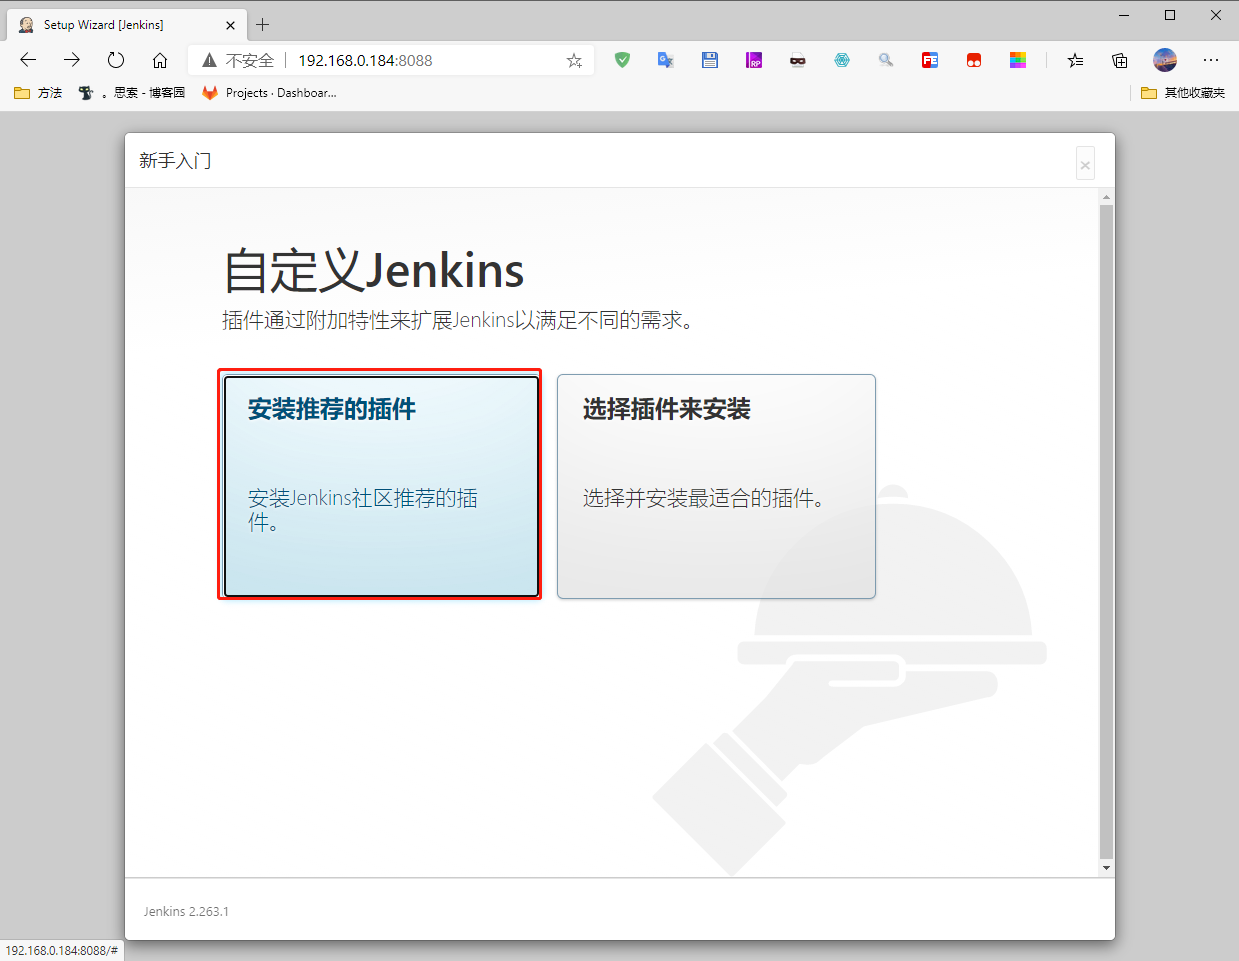Click the magnifier extension icon
This screenshot has height=961, width=1239.
click(x=886, y=60)
